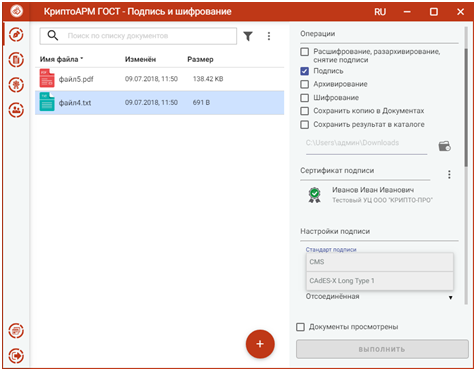
Task: Expand the Отсоединённая dropdown arrow
Action: (450, 297)
